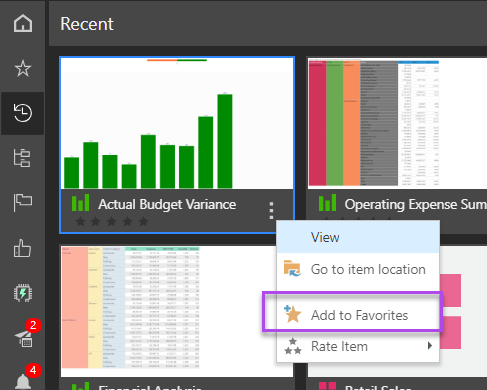Open the thumbs-up recommendations icon
The image size is (487, 390).
tap(22, 248)
